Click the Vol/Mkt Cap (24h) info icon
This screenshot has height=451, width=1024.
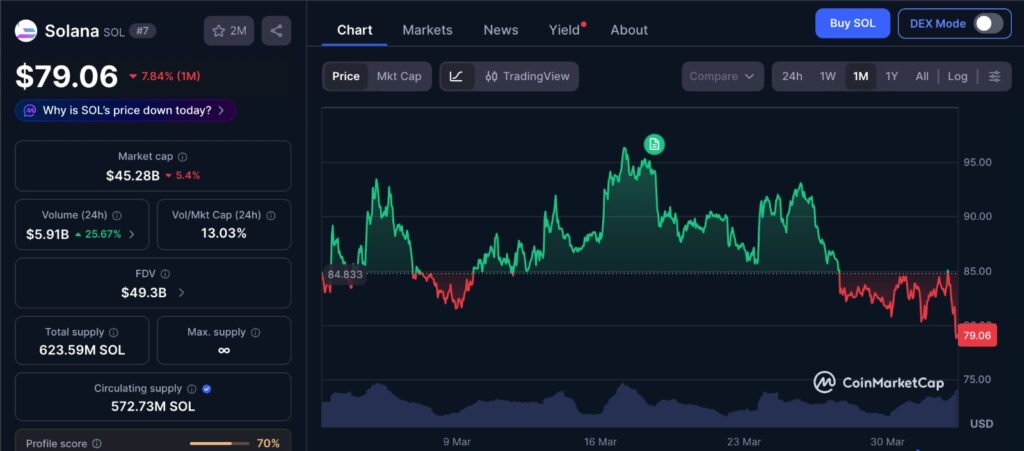[x=270, y=215]
